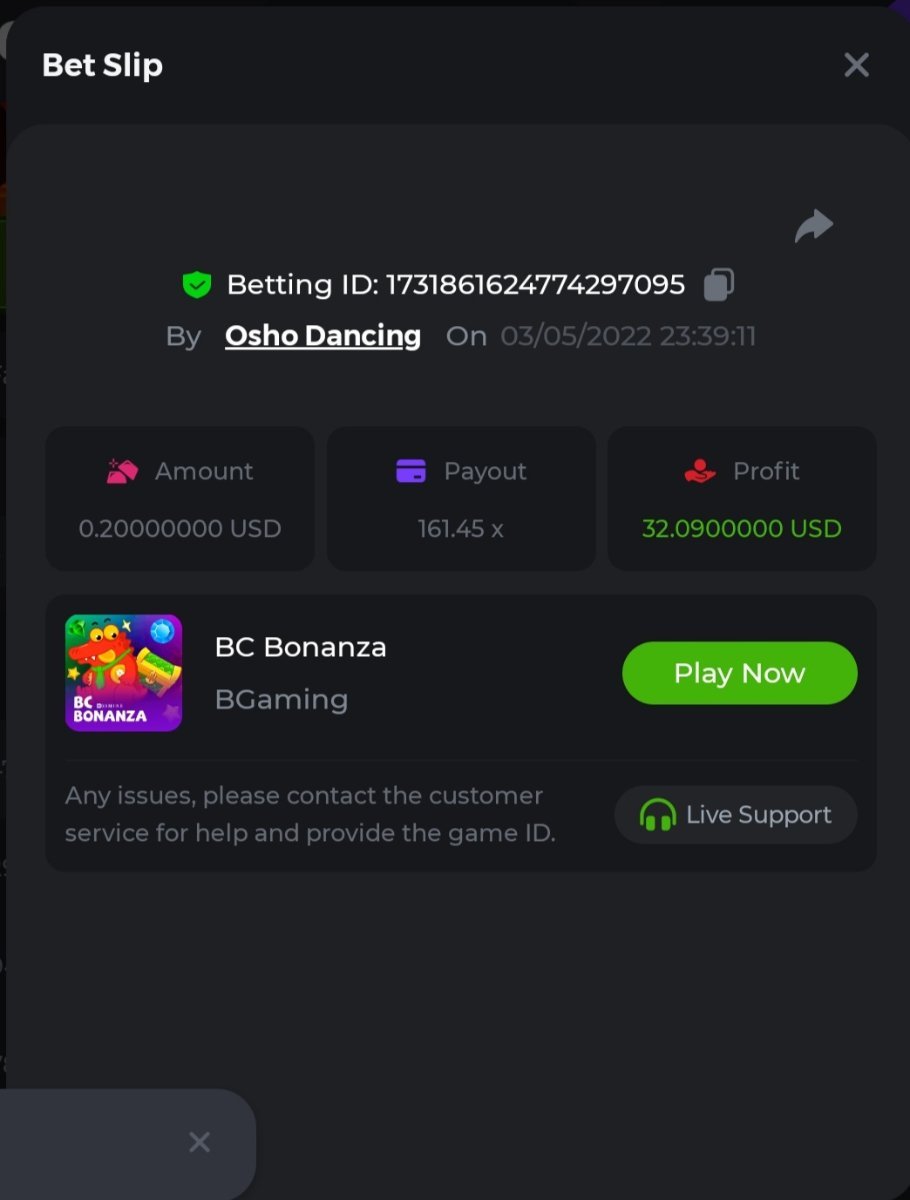Viewport: 910px width, 1200px height.
Task: Close the Bet Slip dialog
Action: point(856,66)
